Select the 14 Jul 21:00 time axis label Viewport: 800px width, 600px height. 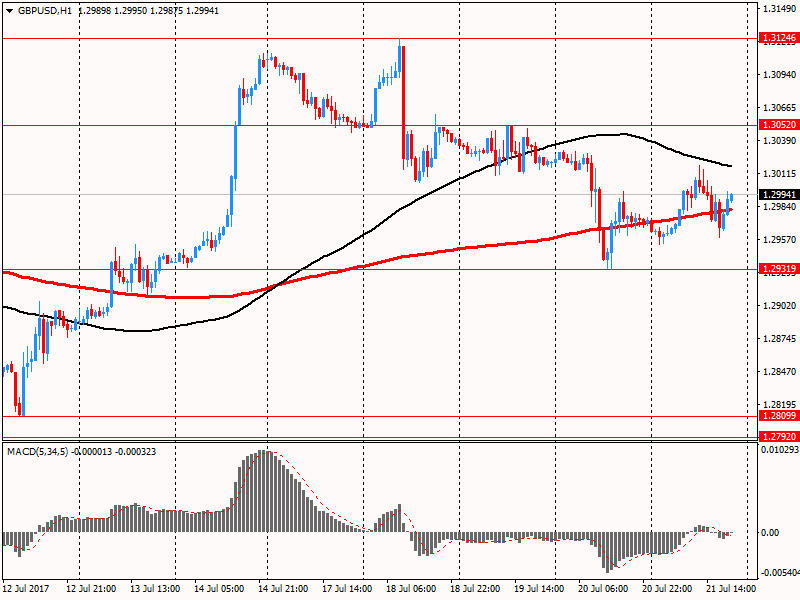tap(283, 588)
